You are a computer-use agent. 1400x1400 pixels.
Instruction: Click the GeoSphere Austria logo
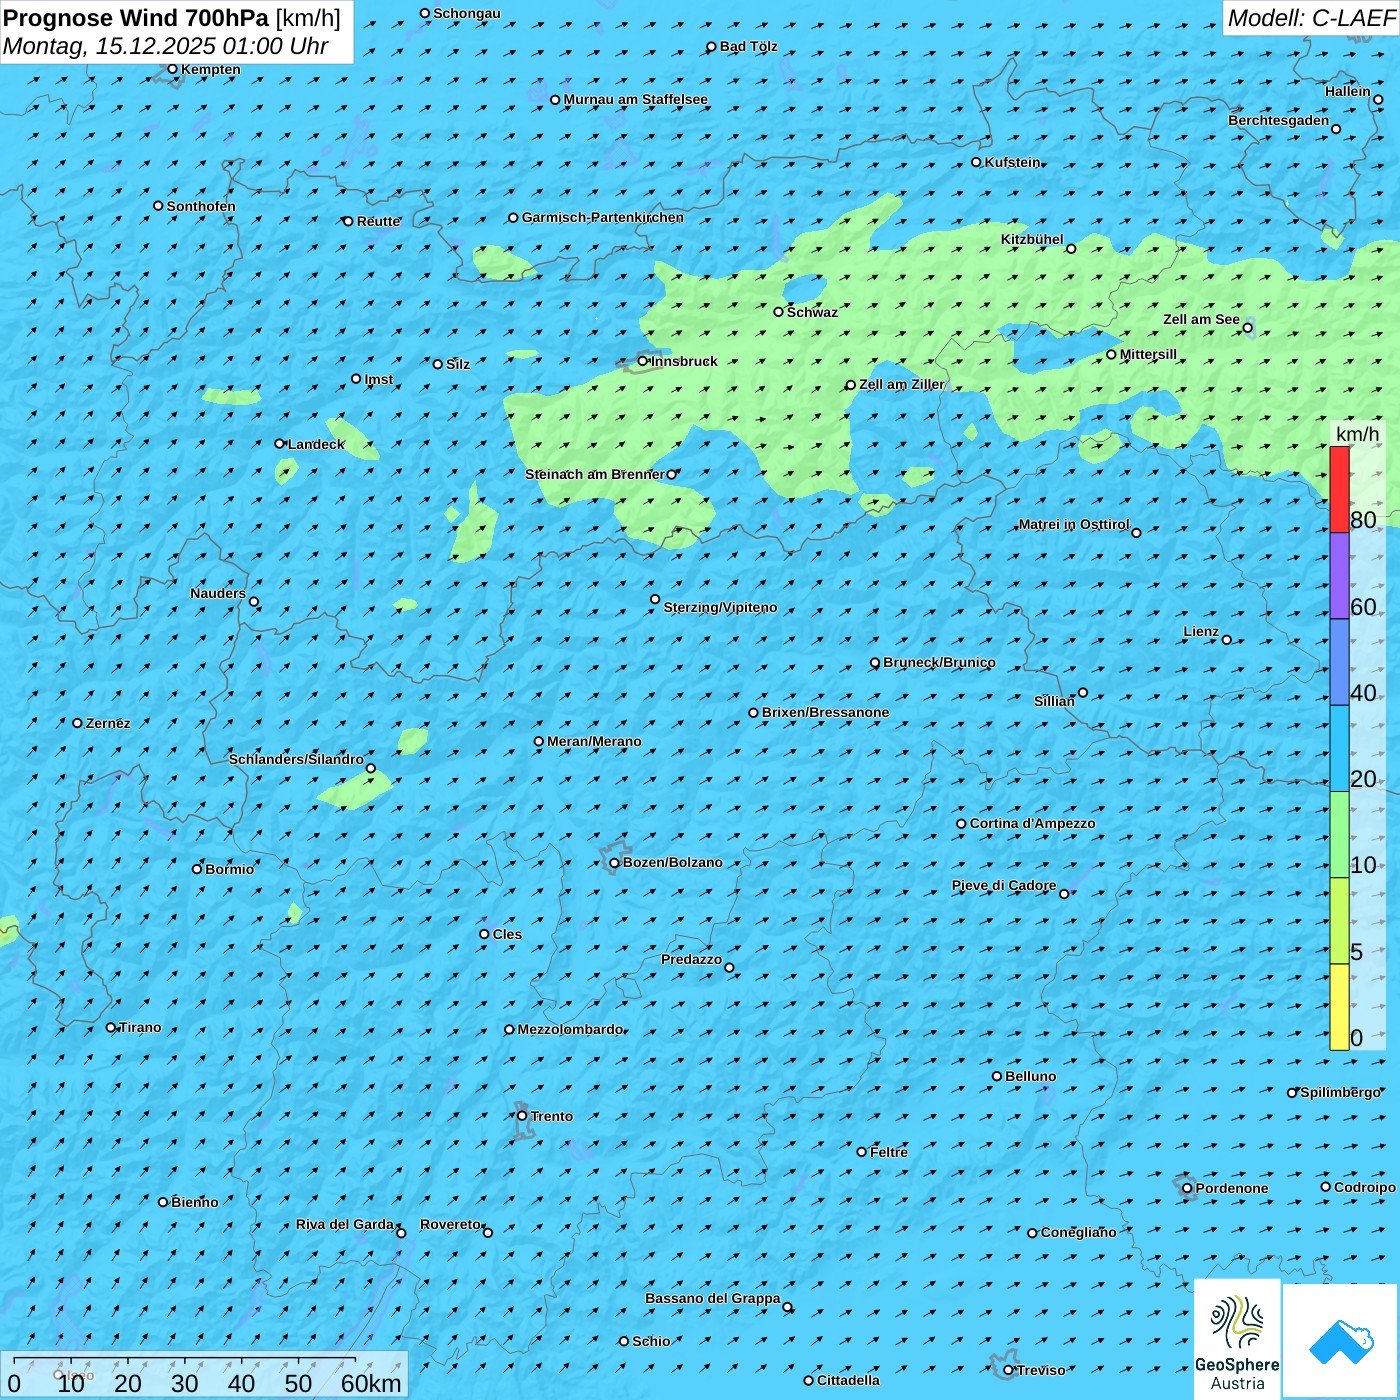pos(1237,1340)
